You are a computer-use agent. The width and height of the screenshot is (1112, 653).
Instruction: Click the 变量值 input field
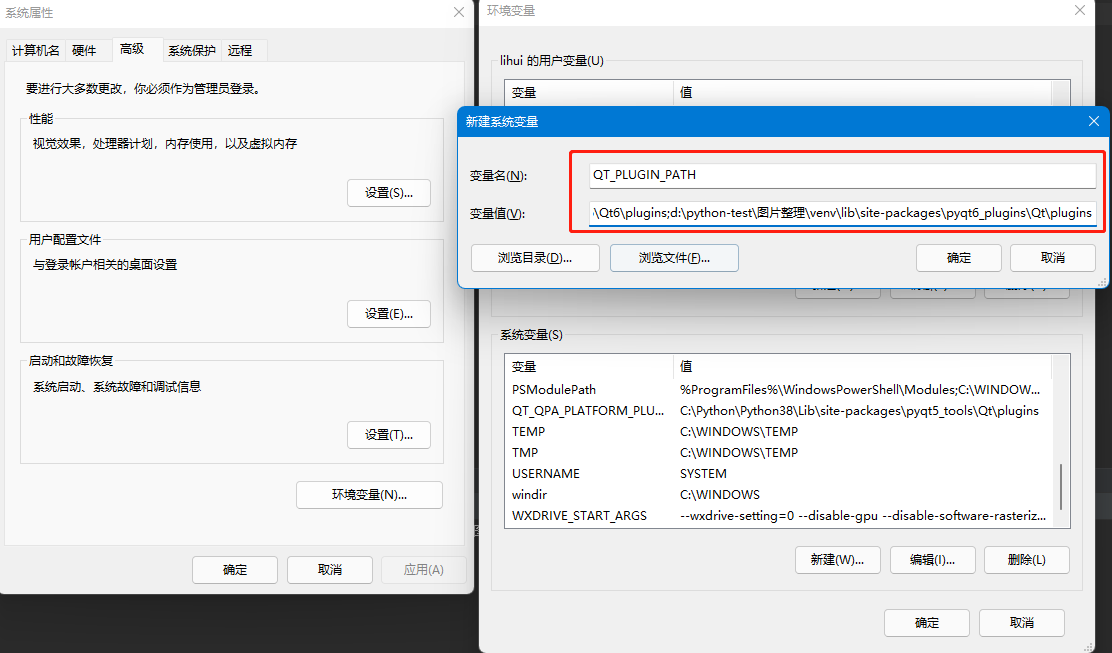coord(840,212)
